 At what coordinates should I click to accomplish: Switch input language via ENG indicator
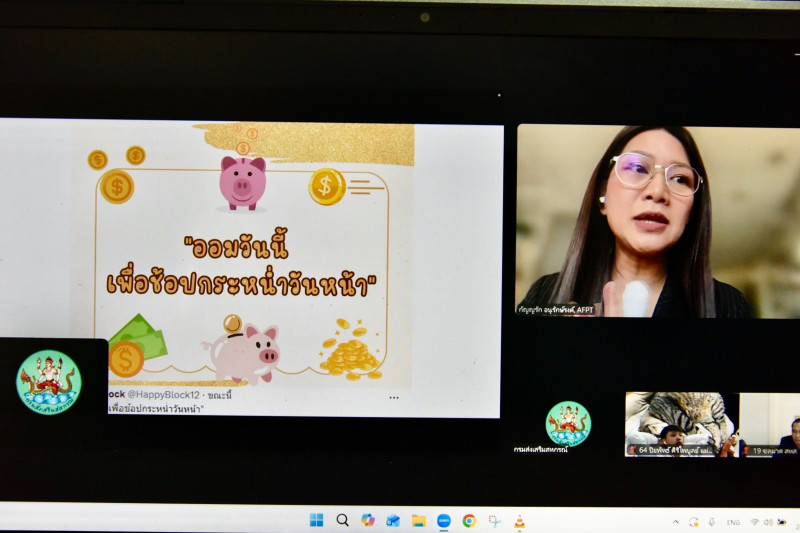click(733, 521)
